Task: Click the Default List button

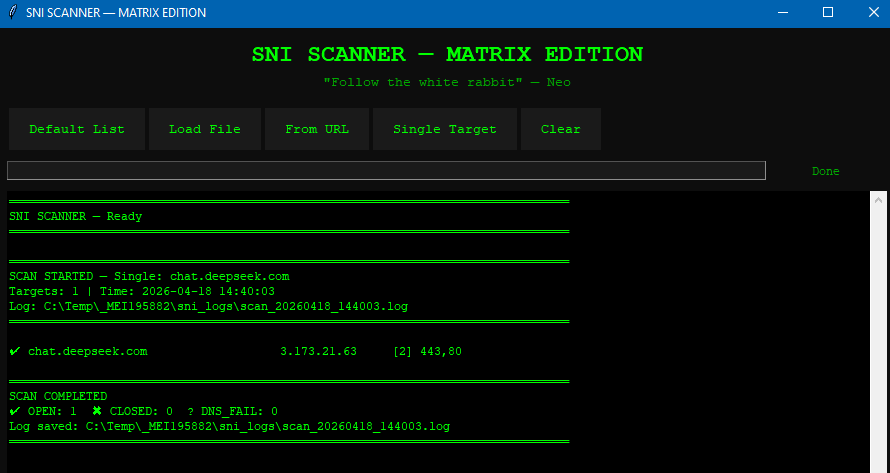Action: coord(77,129)
